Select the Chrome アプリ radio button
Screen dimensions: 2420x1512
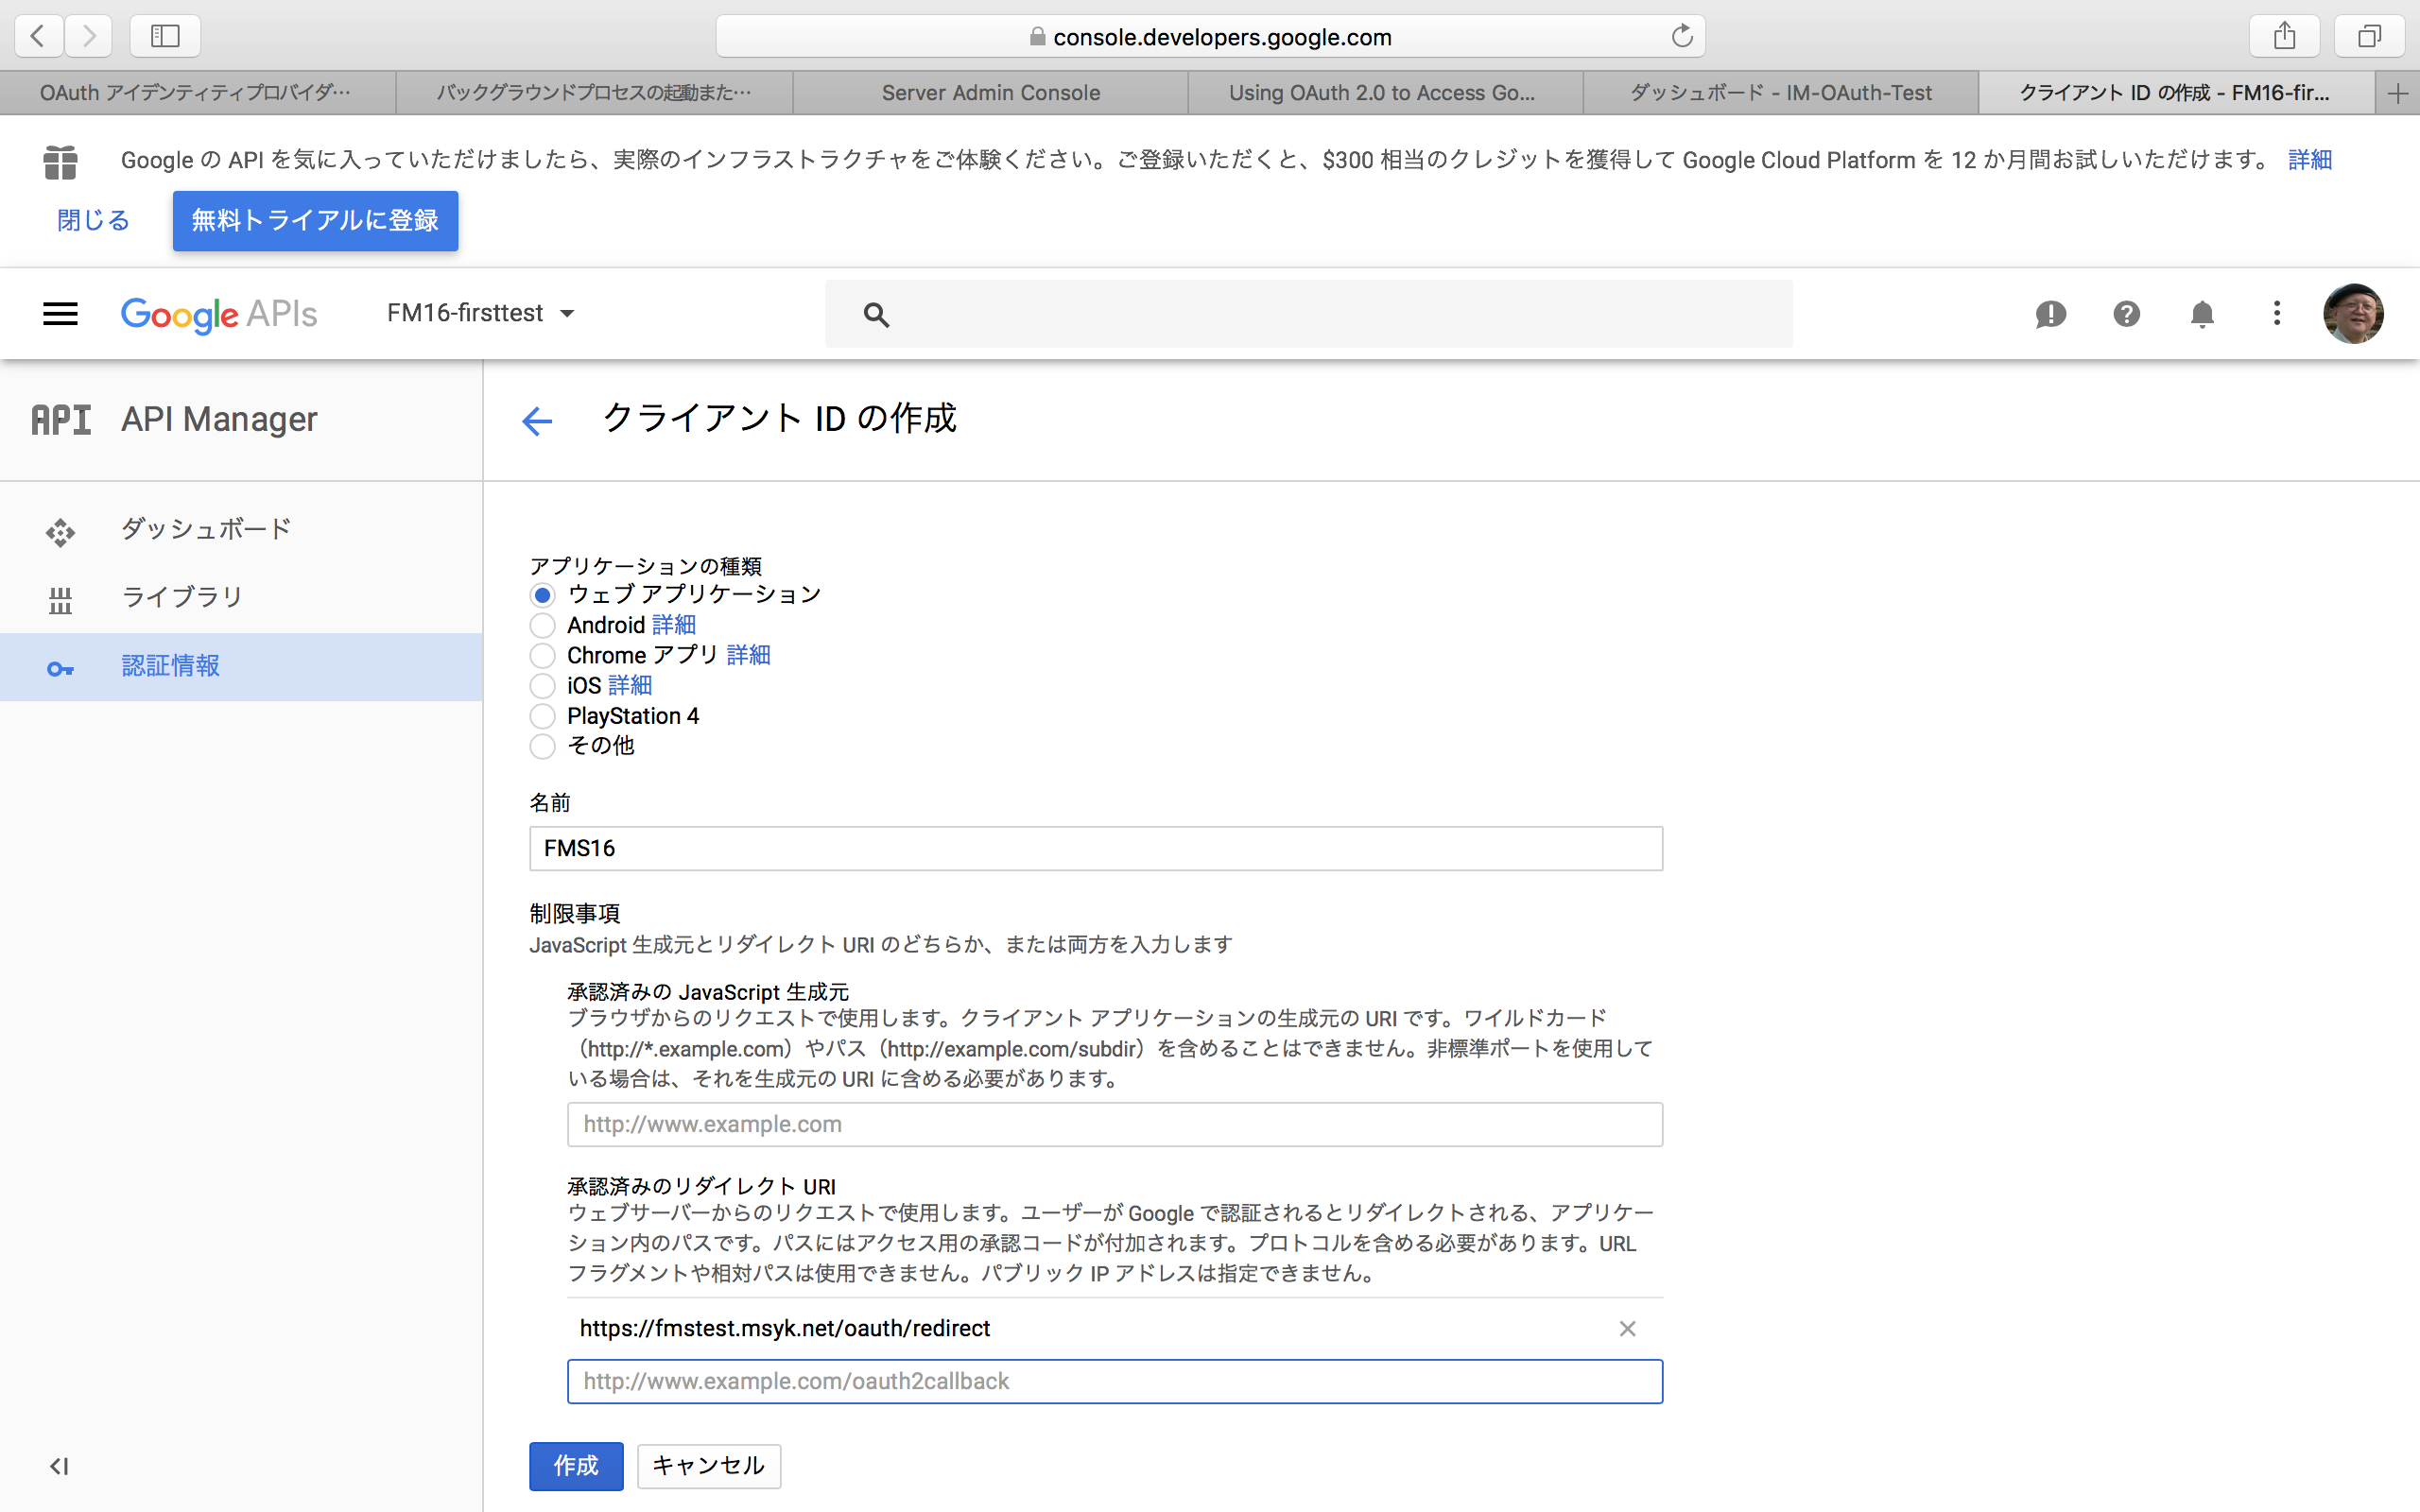tap(542, 656)
